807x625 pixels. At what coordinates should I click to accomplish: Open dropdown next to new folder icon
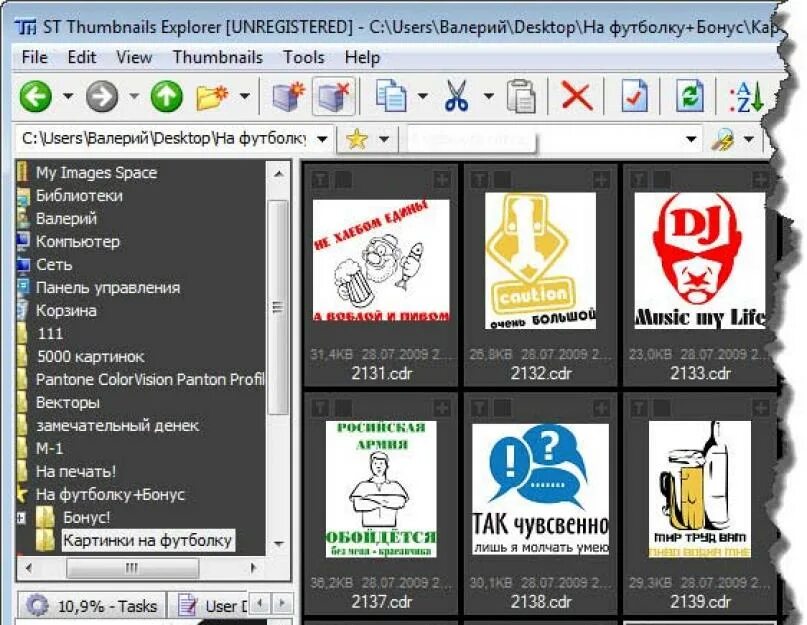[x=245, y=96]
